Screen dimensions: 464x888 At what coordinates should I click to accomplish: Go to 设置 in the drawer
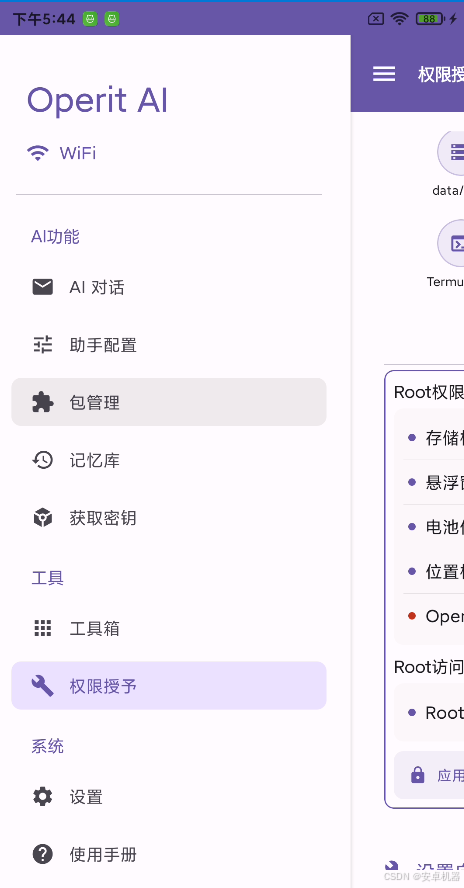[169, 797]
